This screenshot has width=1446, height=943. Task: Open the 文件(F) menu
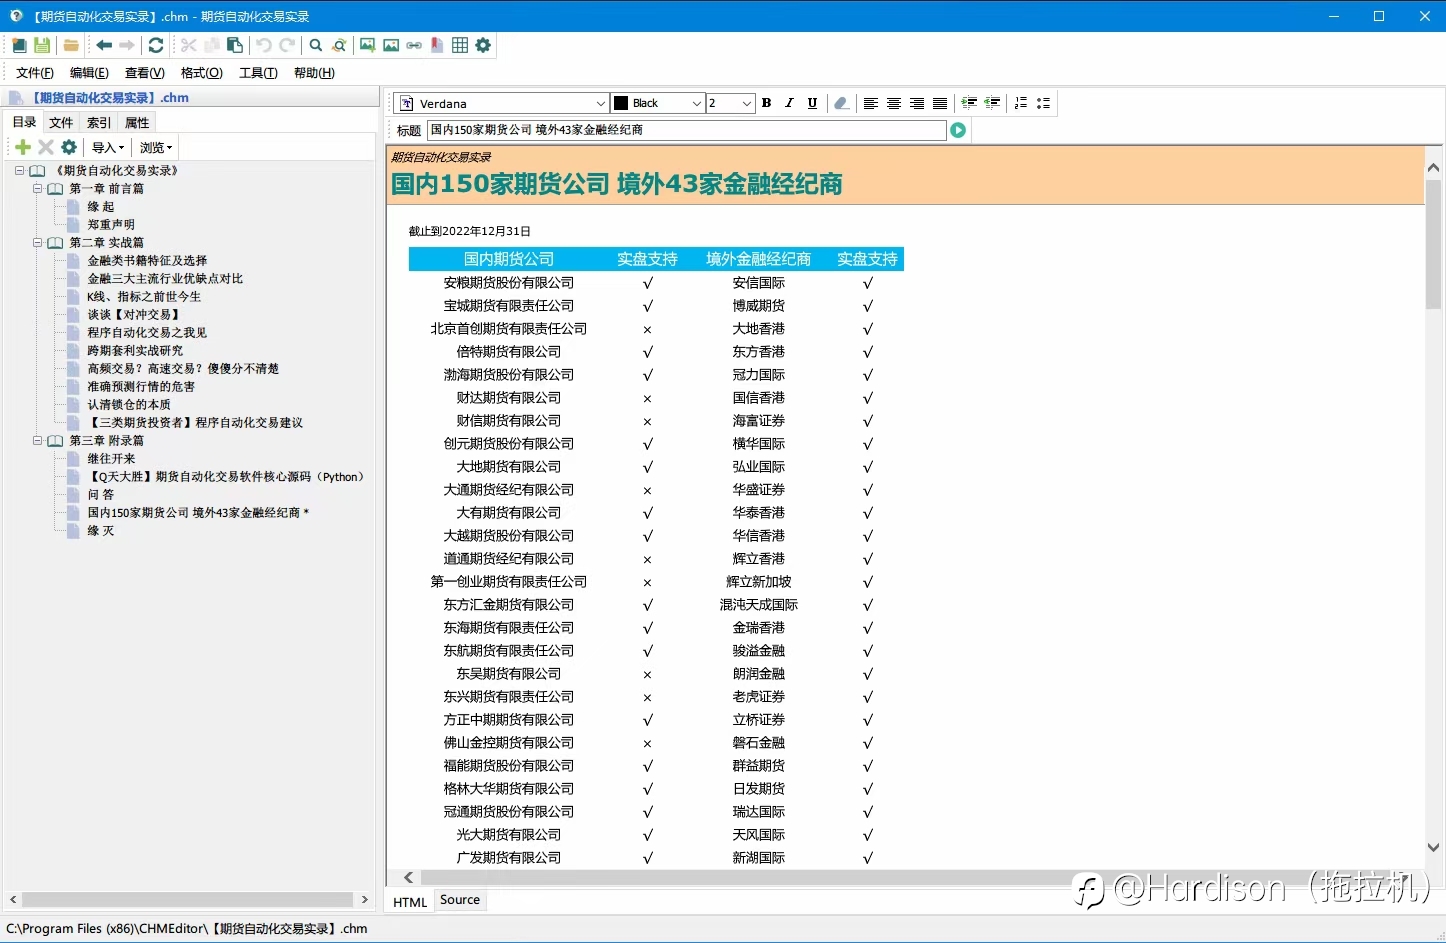pyautogui.click(x=35, y=73)
